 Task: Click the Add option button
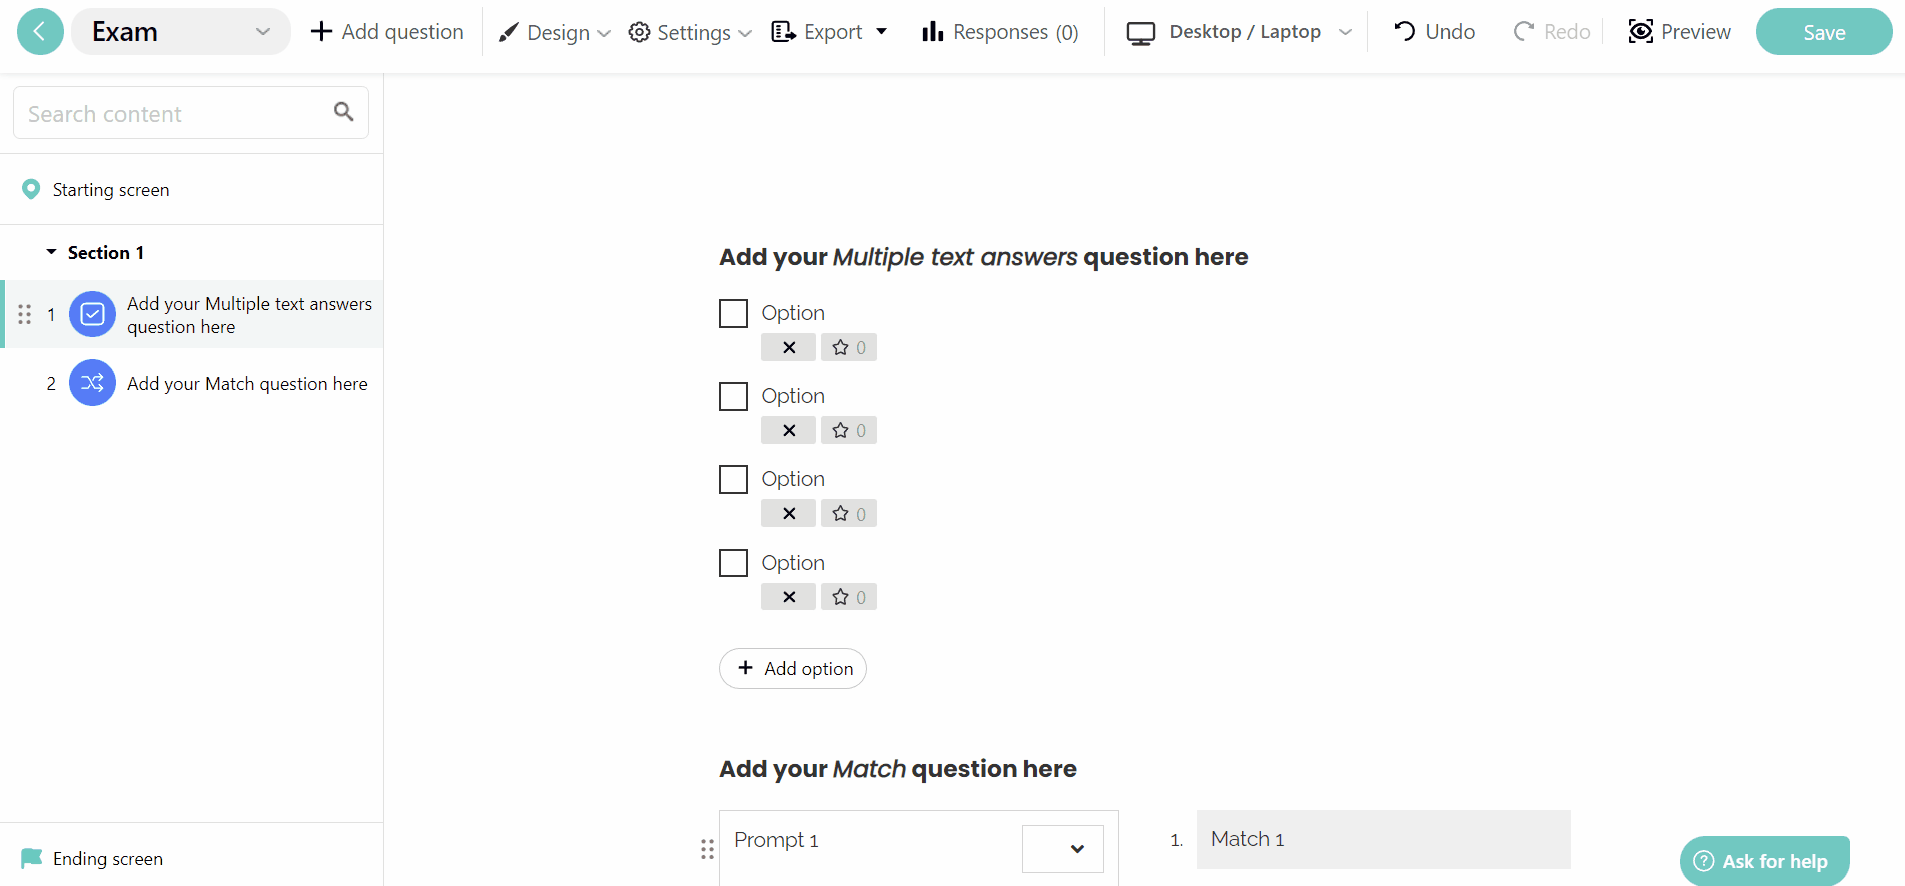click(x=793, y=668)
